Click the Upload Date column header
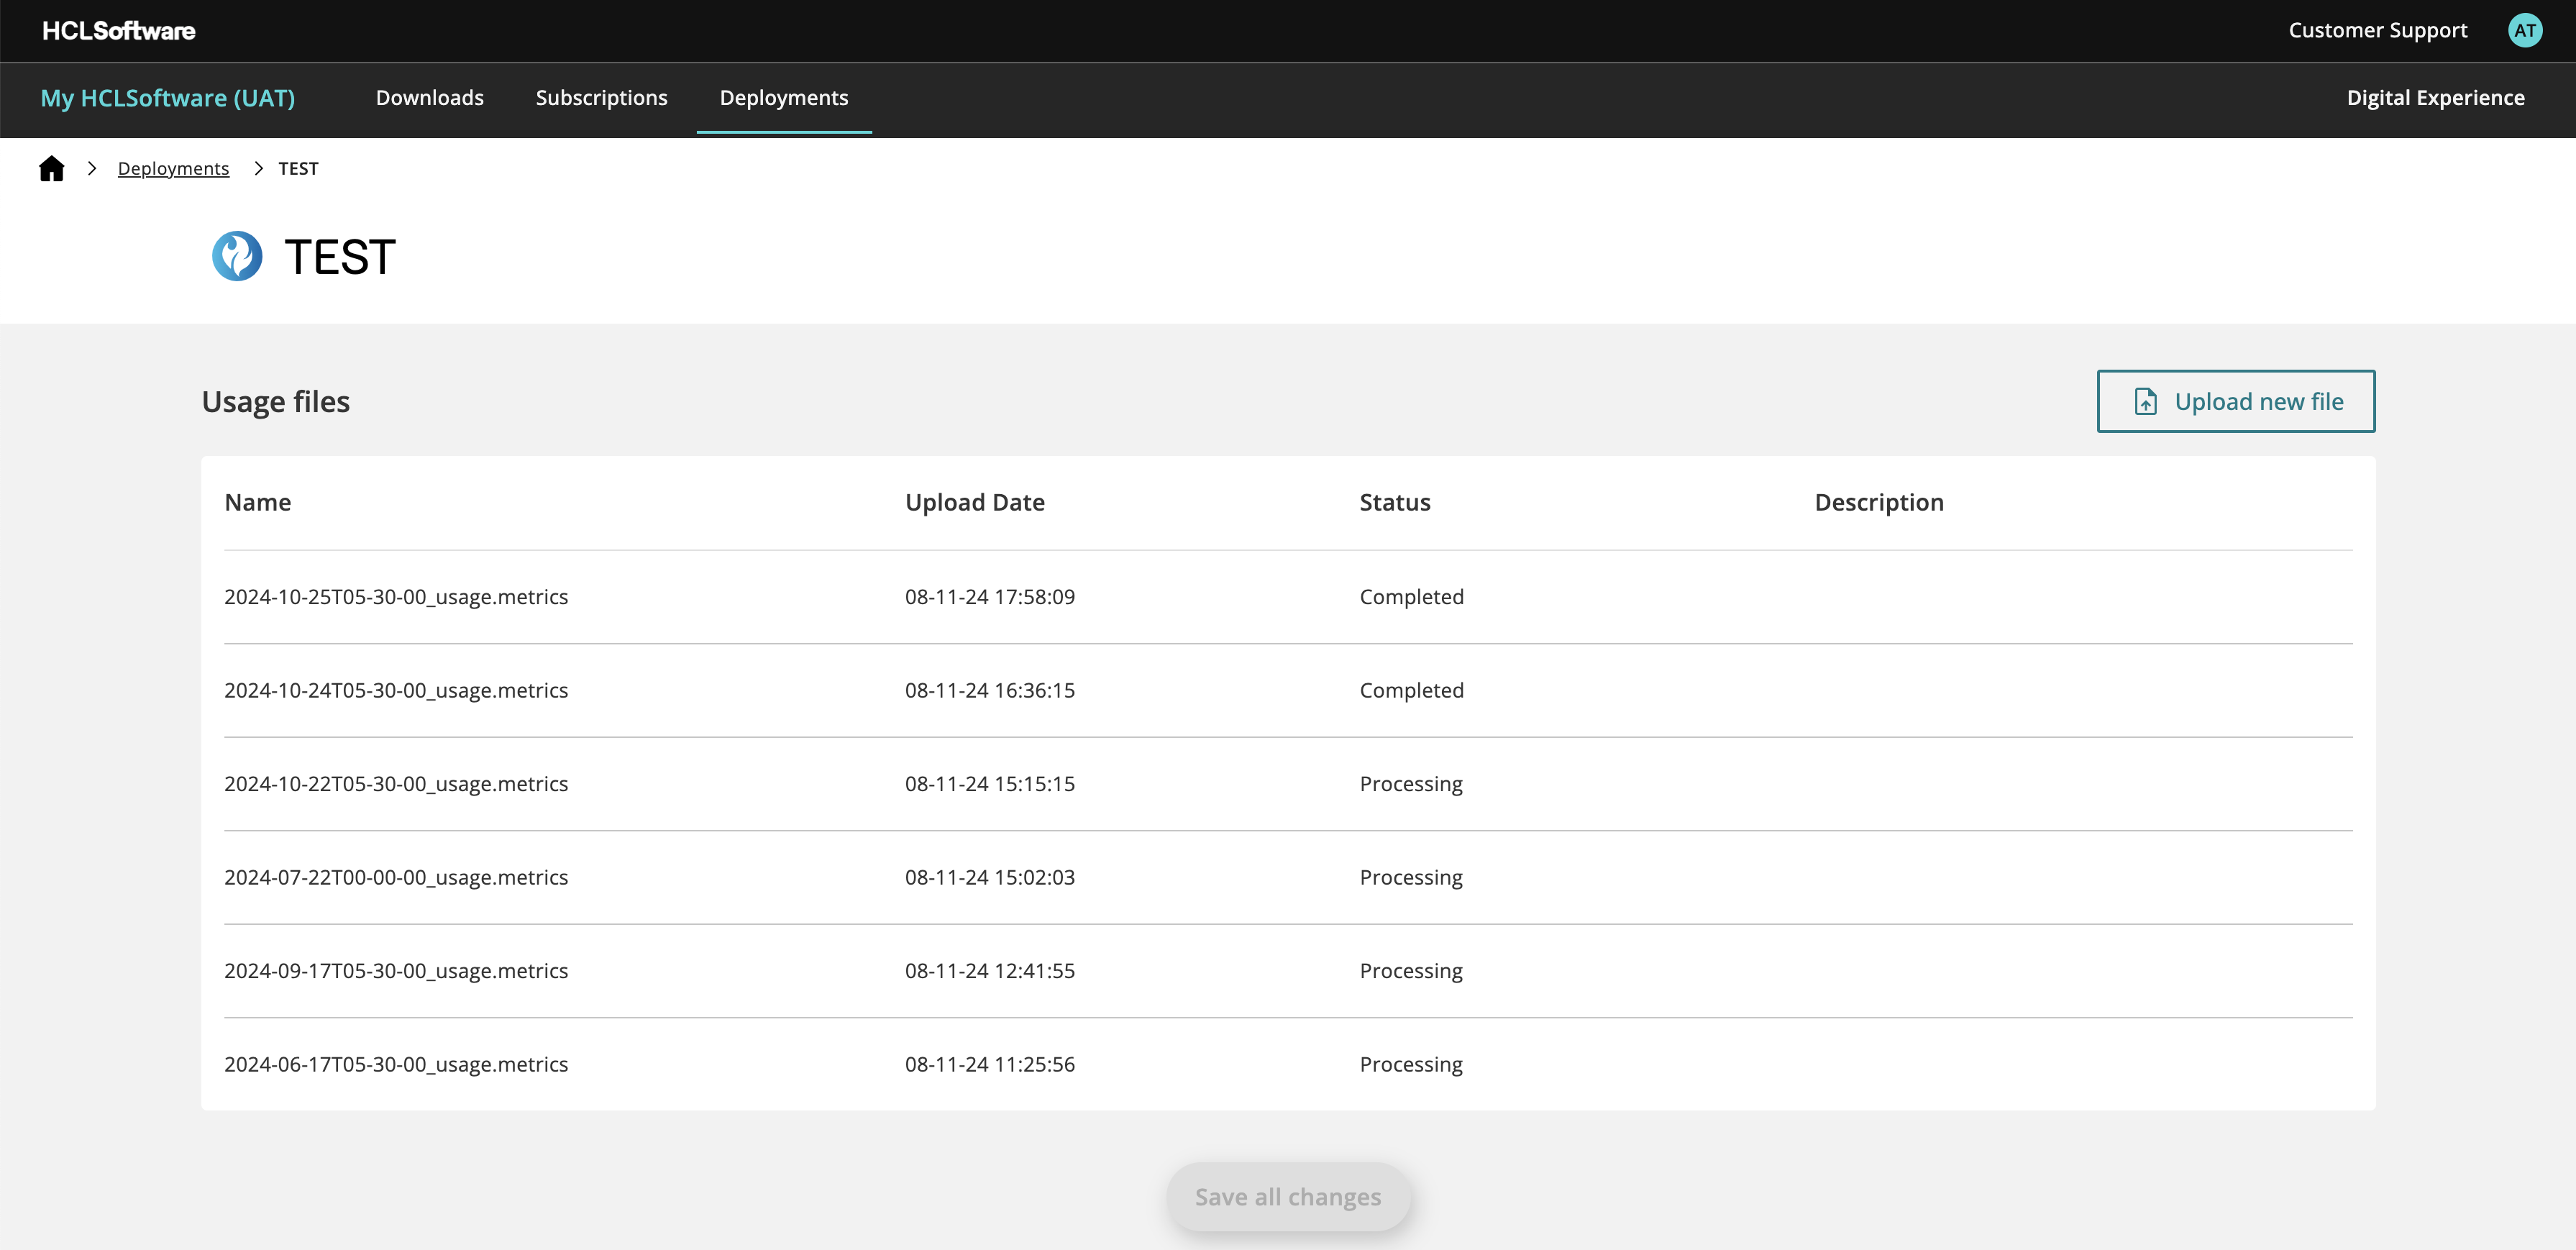 pos(975,502)
